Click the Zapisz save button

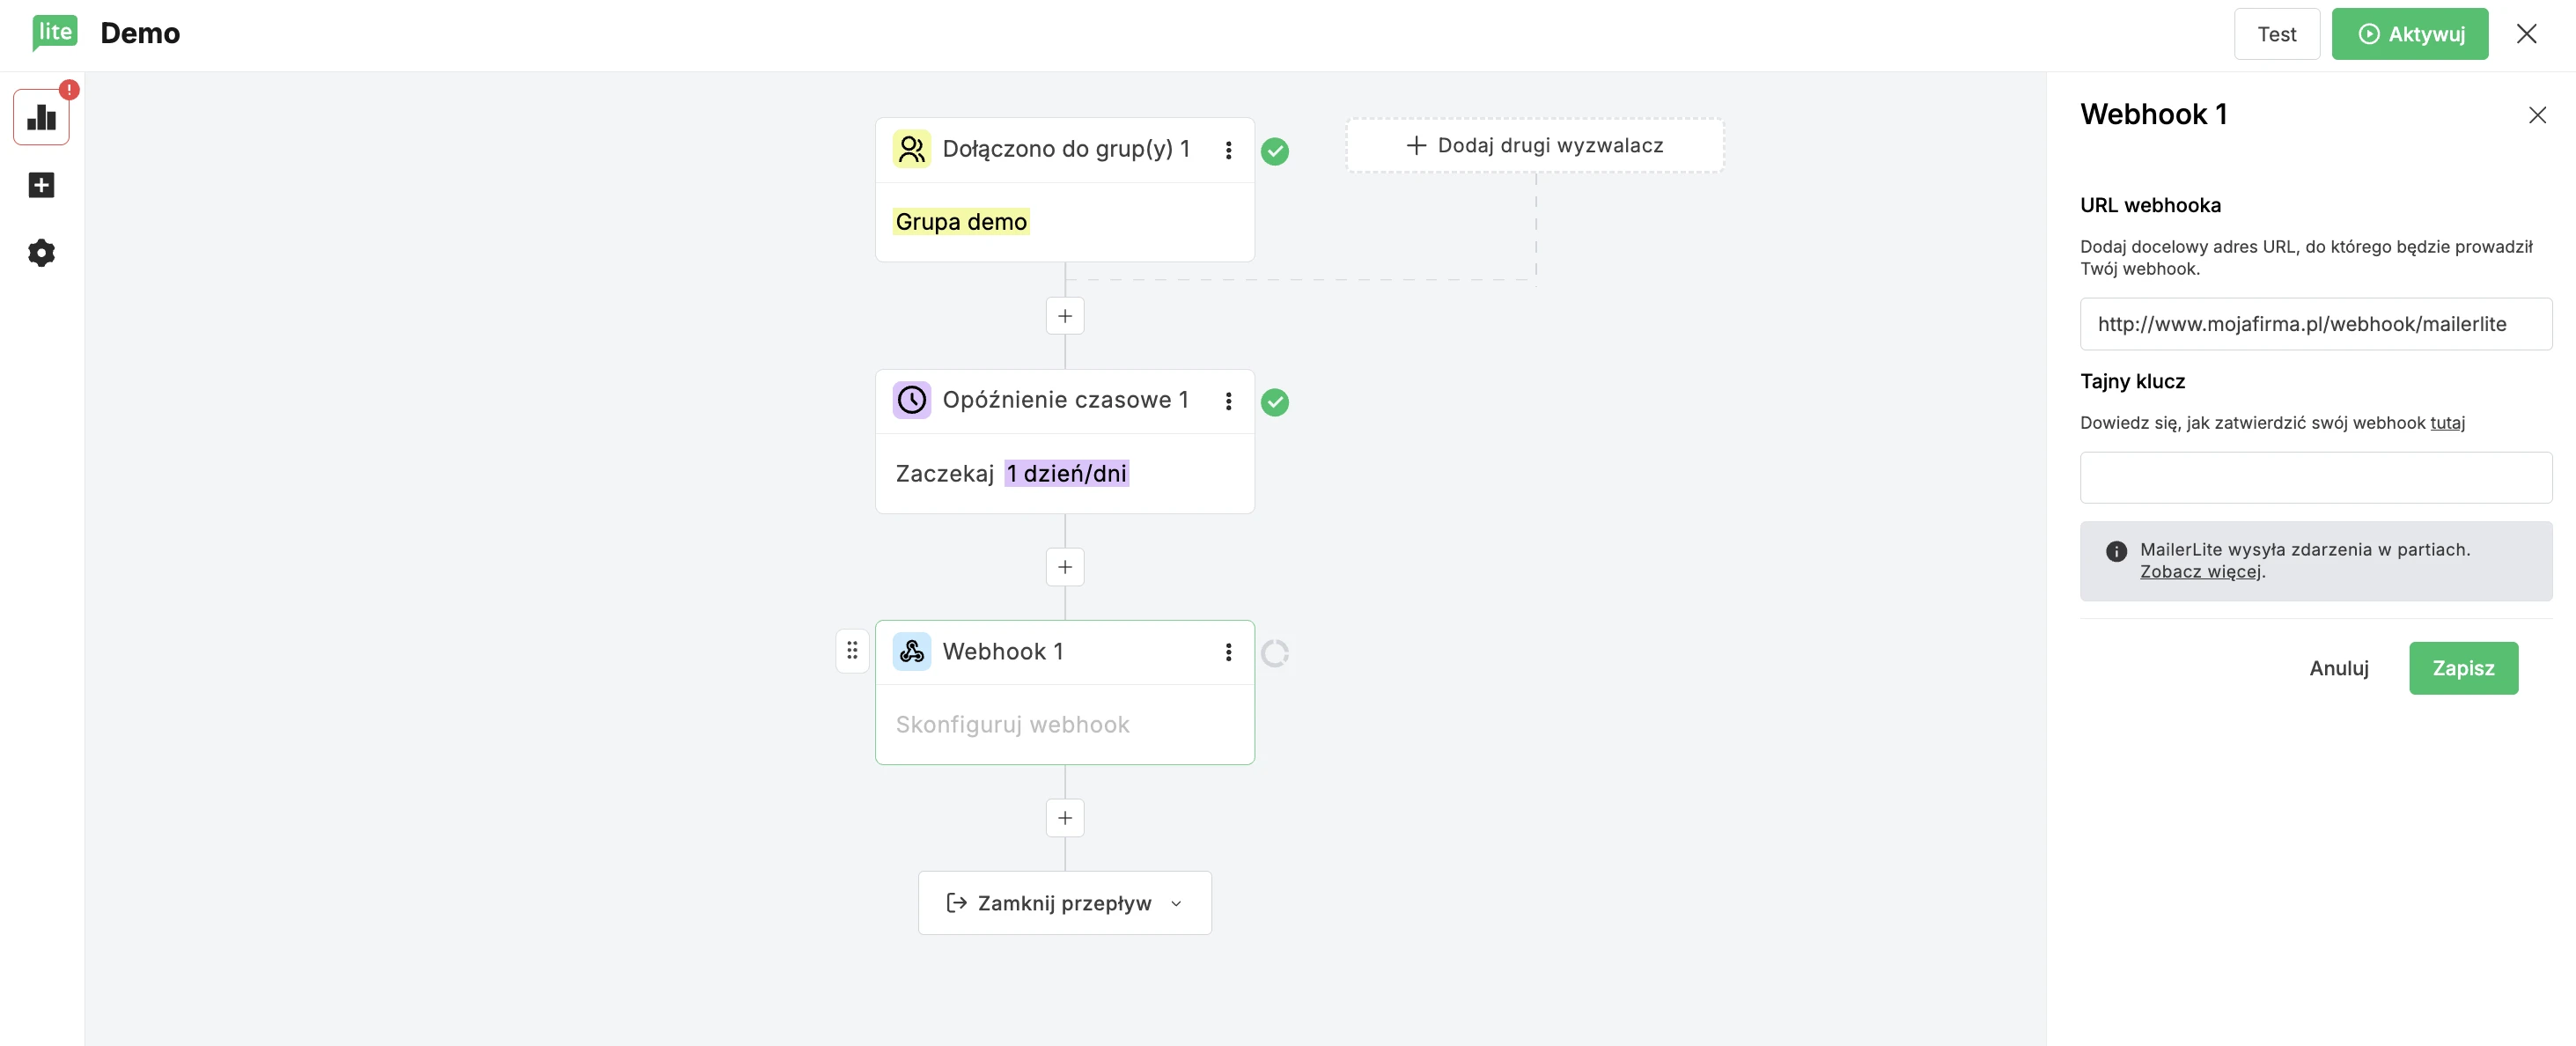point(2462,668)
